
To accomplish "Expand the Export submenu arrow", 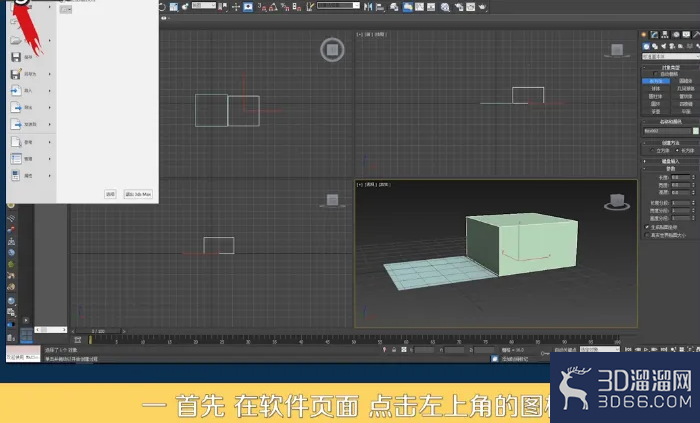I will coord(50,108).
